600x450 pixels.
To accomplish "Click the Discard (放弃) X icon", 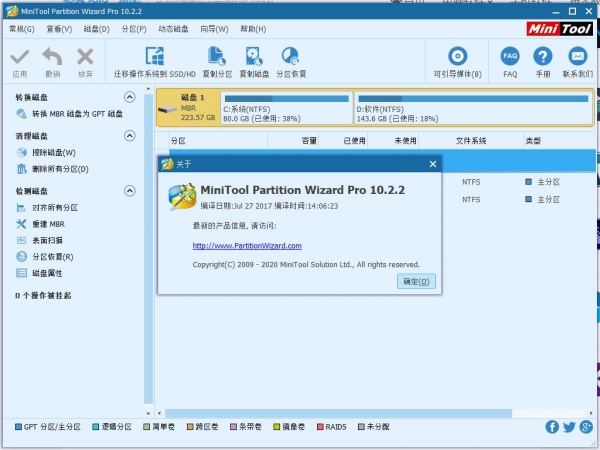I will [85, 57].
